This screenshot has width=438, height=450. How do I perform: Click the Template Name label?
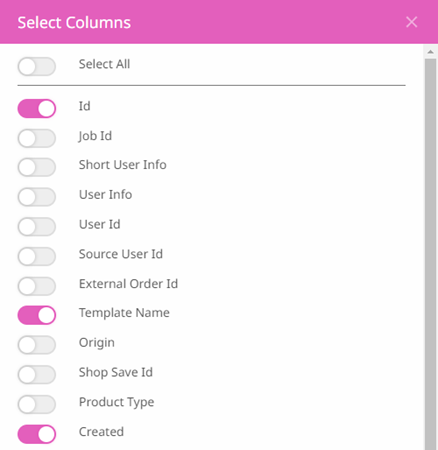124,313
